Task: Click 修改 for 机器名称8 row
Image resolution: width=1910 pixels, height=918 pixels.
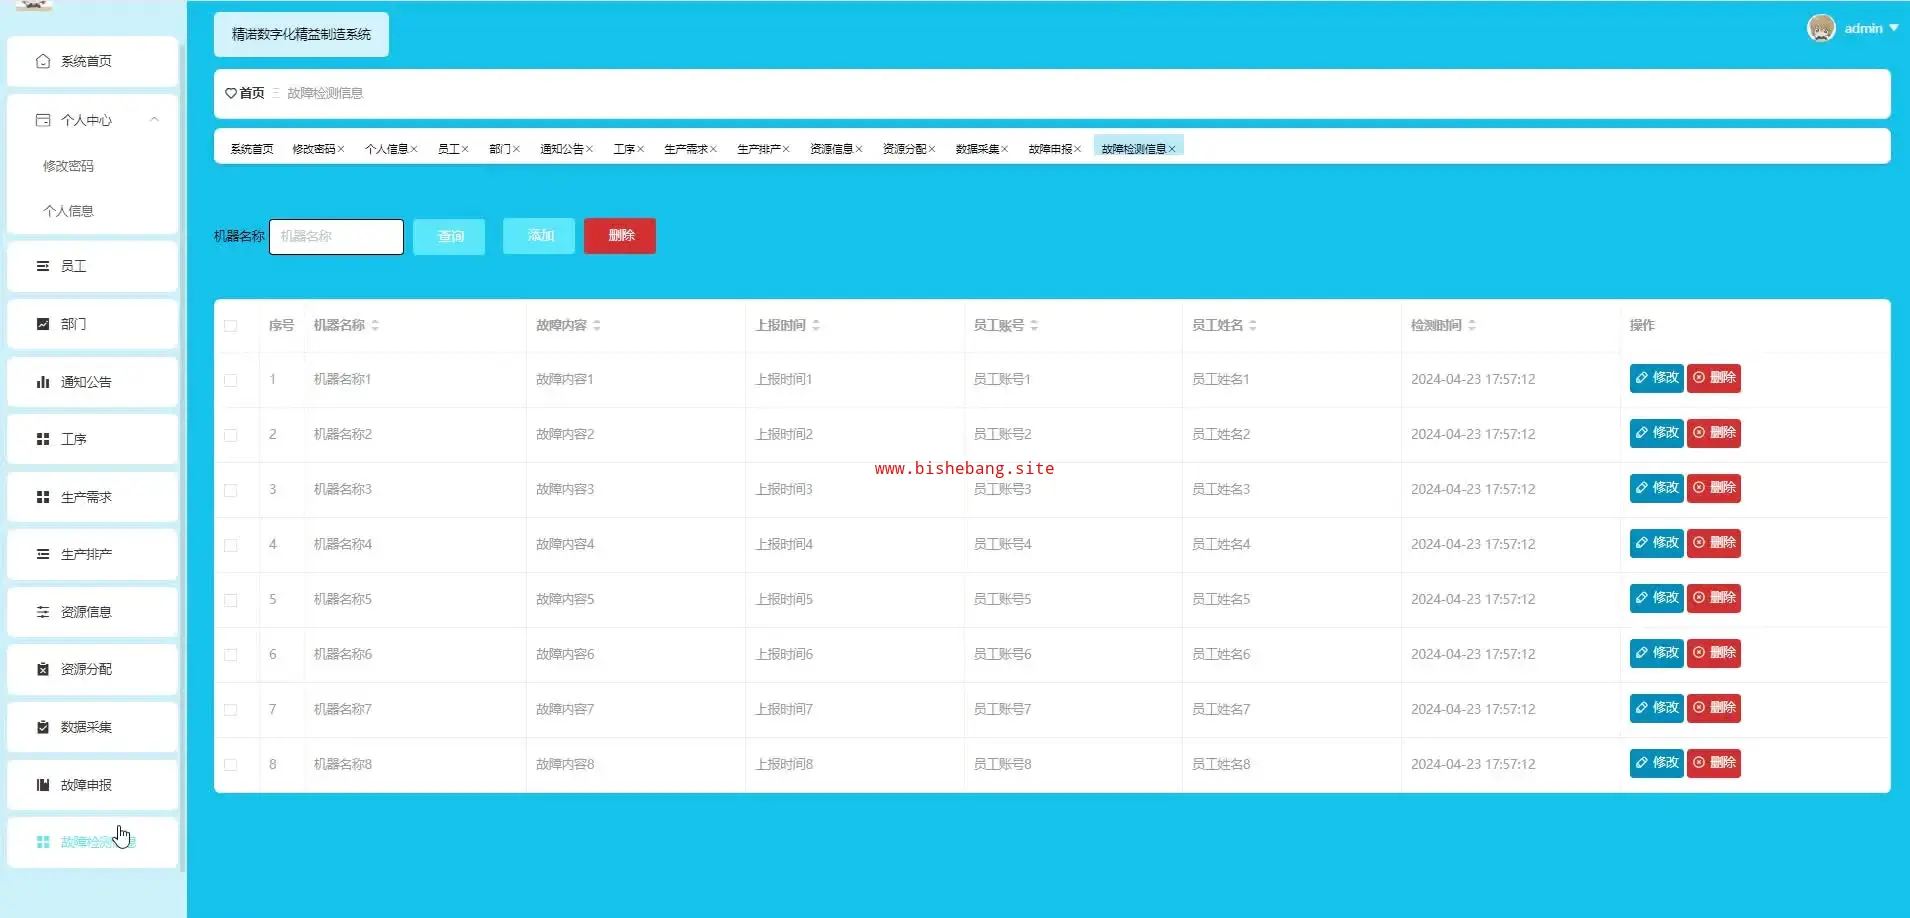Action: click(1656, 763)
